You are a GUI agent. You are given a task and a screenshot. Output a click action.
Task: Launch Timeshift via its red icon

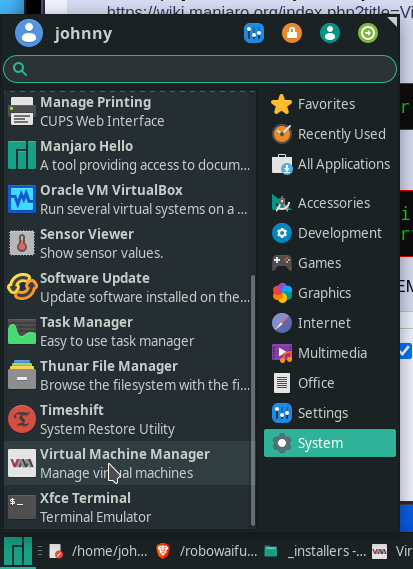(x=22, y=419)
